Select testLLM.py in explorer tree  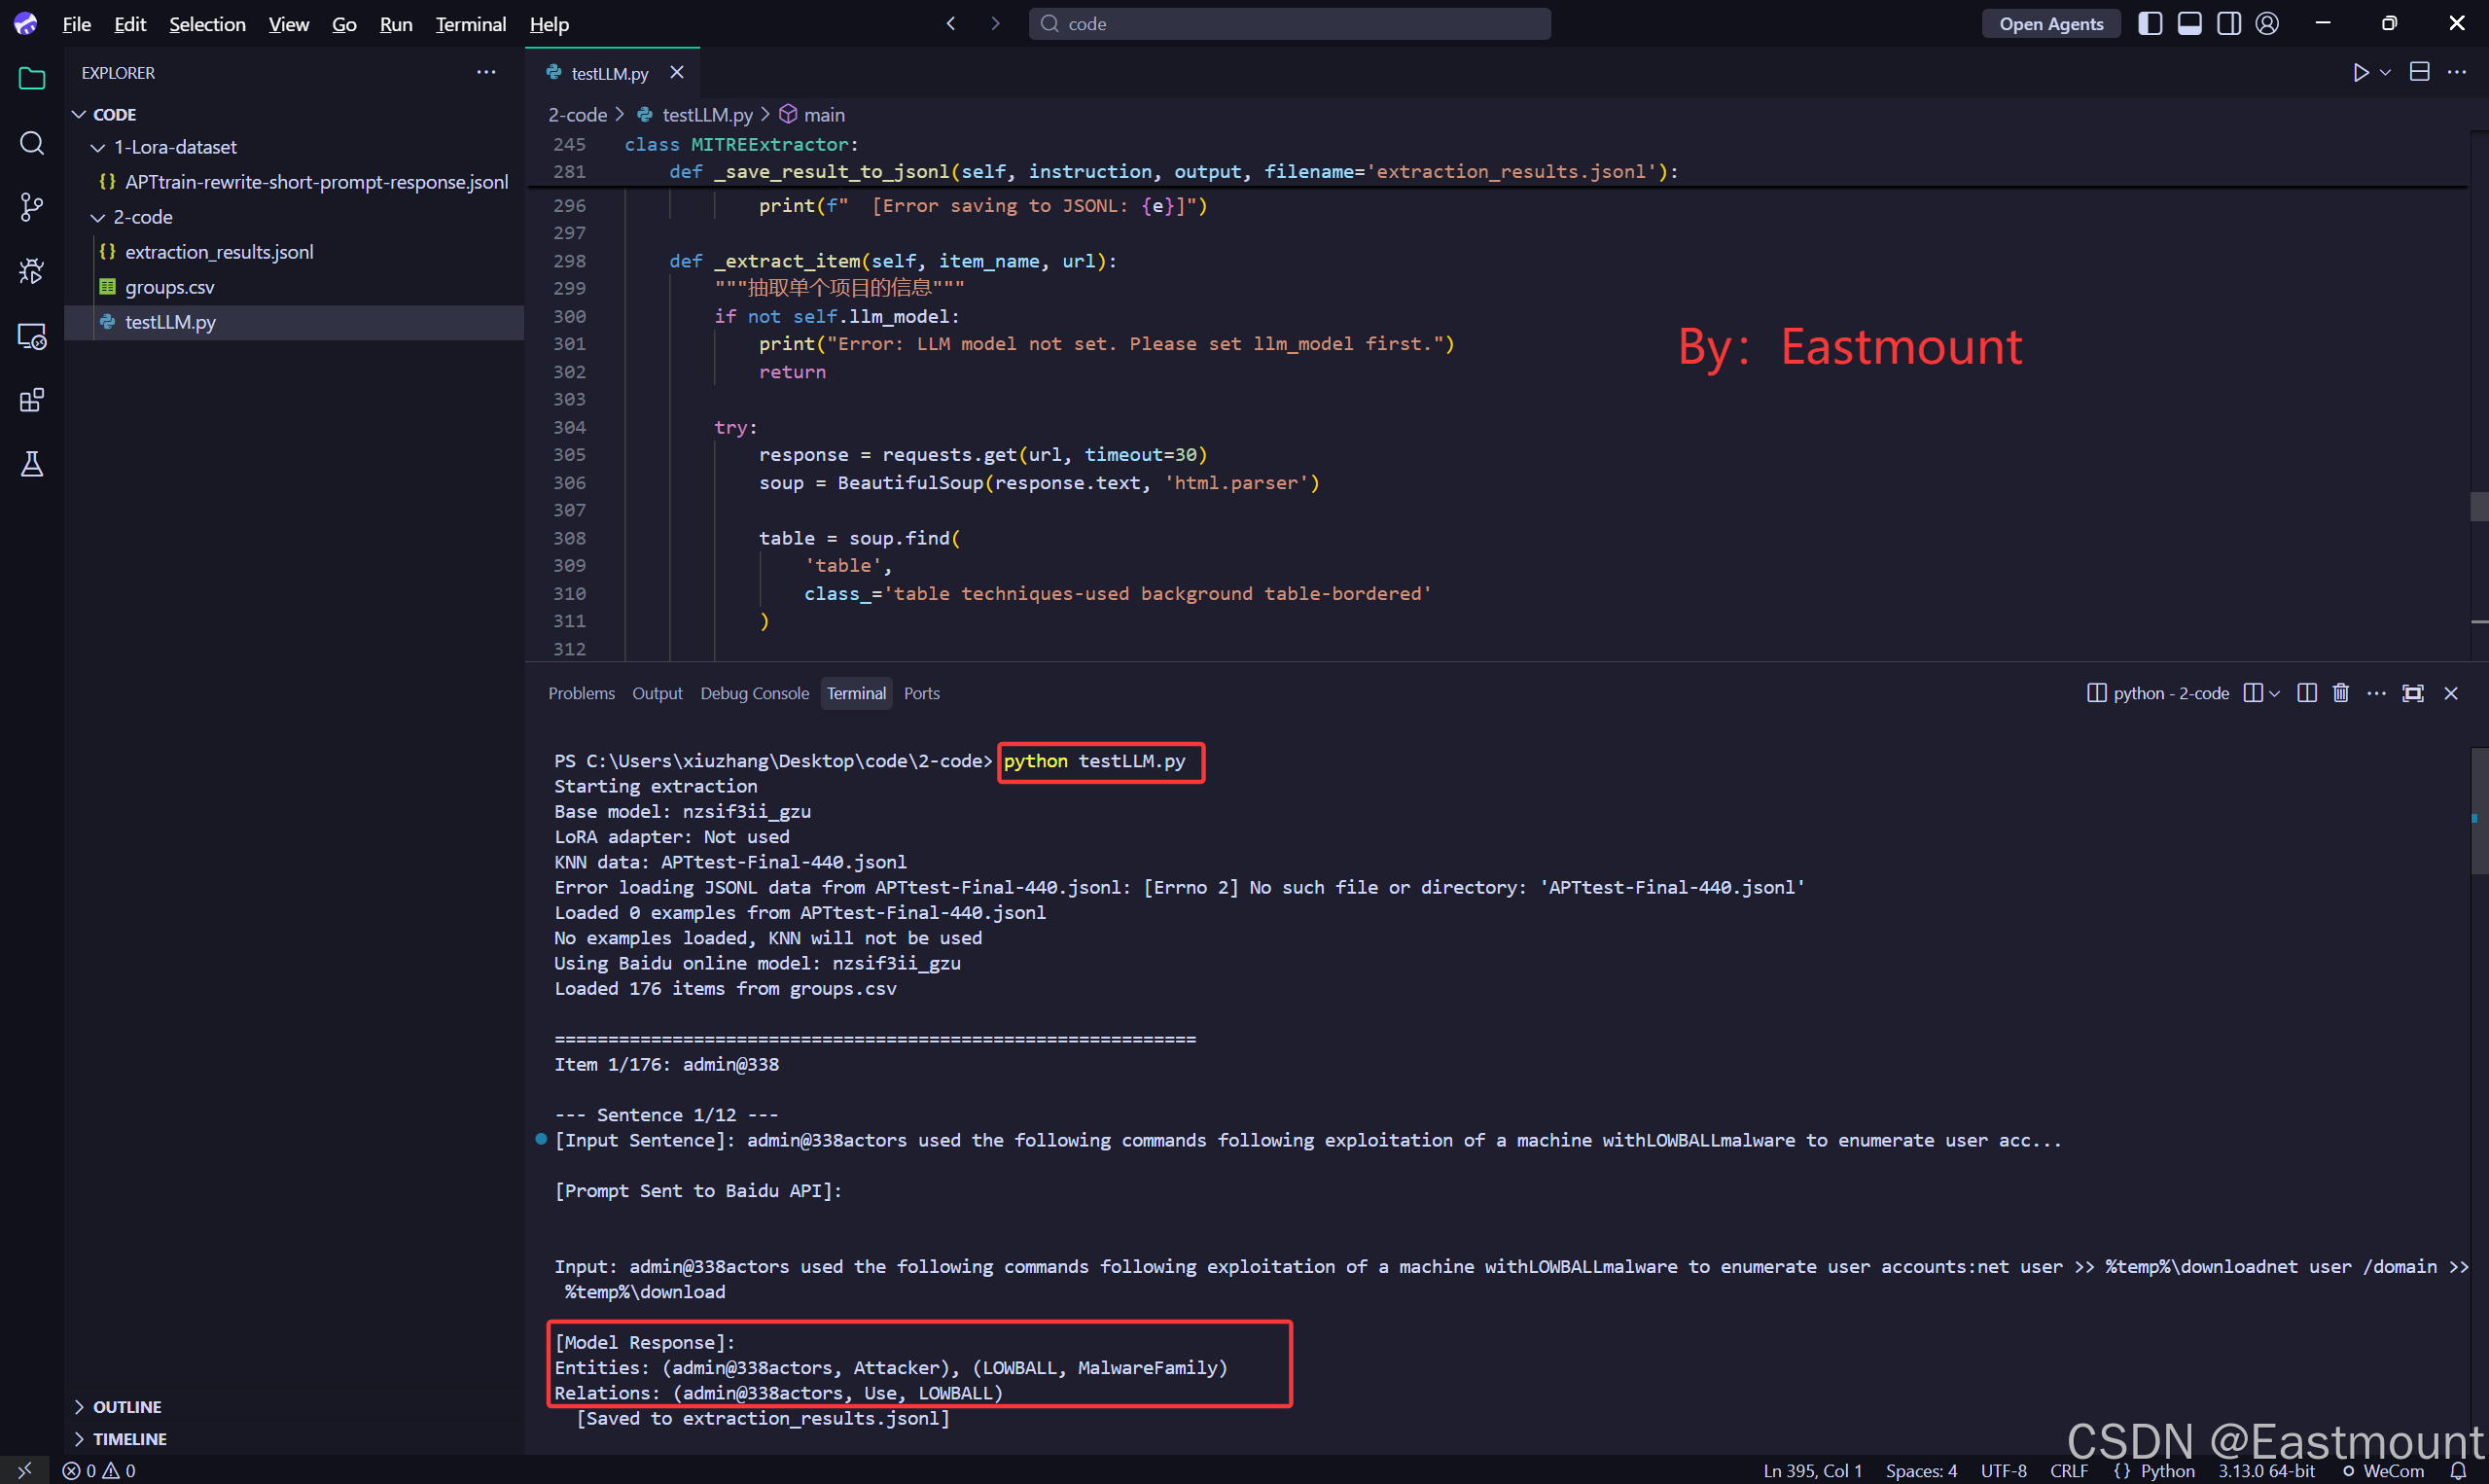[x=294, y=322]
